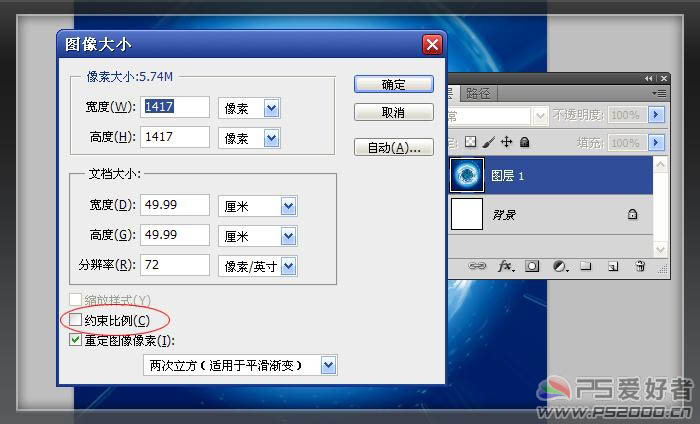This screenshot has height=424, width=700.
Task: Delete layer with trash icon
Action: coord(639,267)
